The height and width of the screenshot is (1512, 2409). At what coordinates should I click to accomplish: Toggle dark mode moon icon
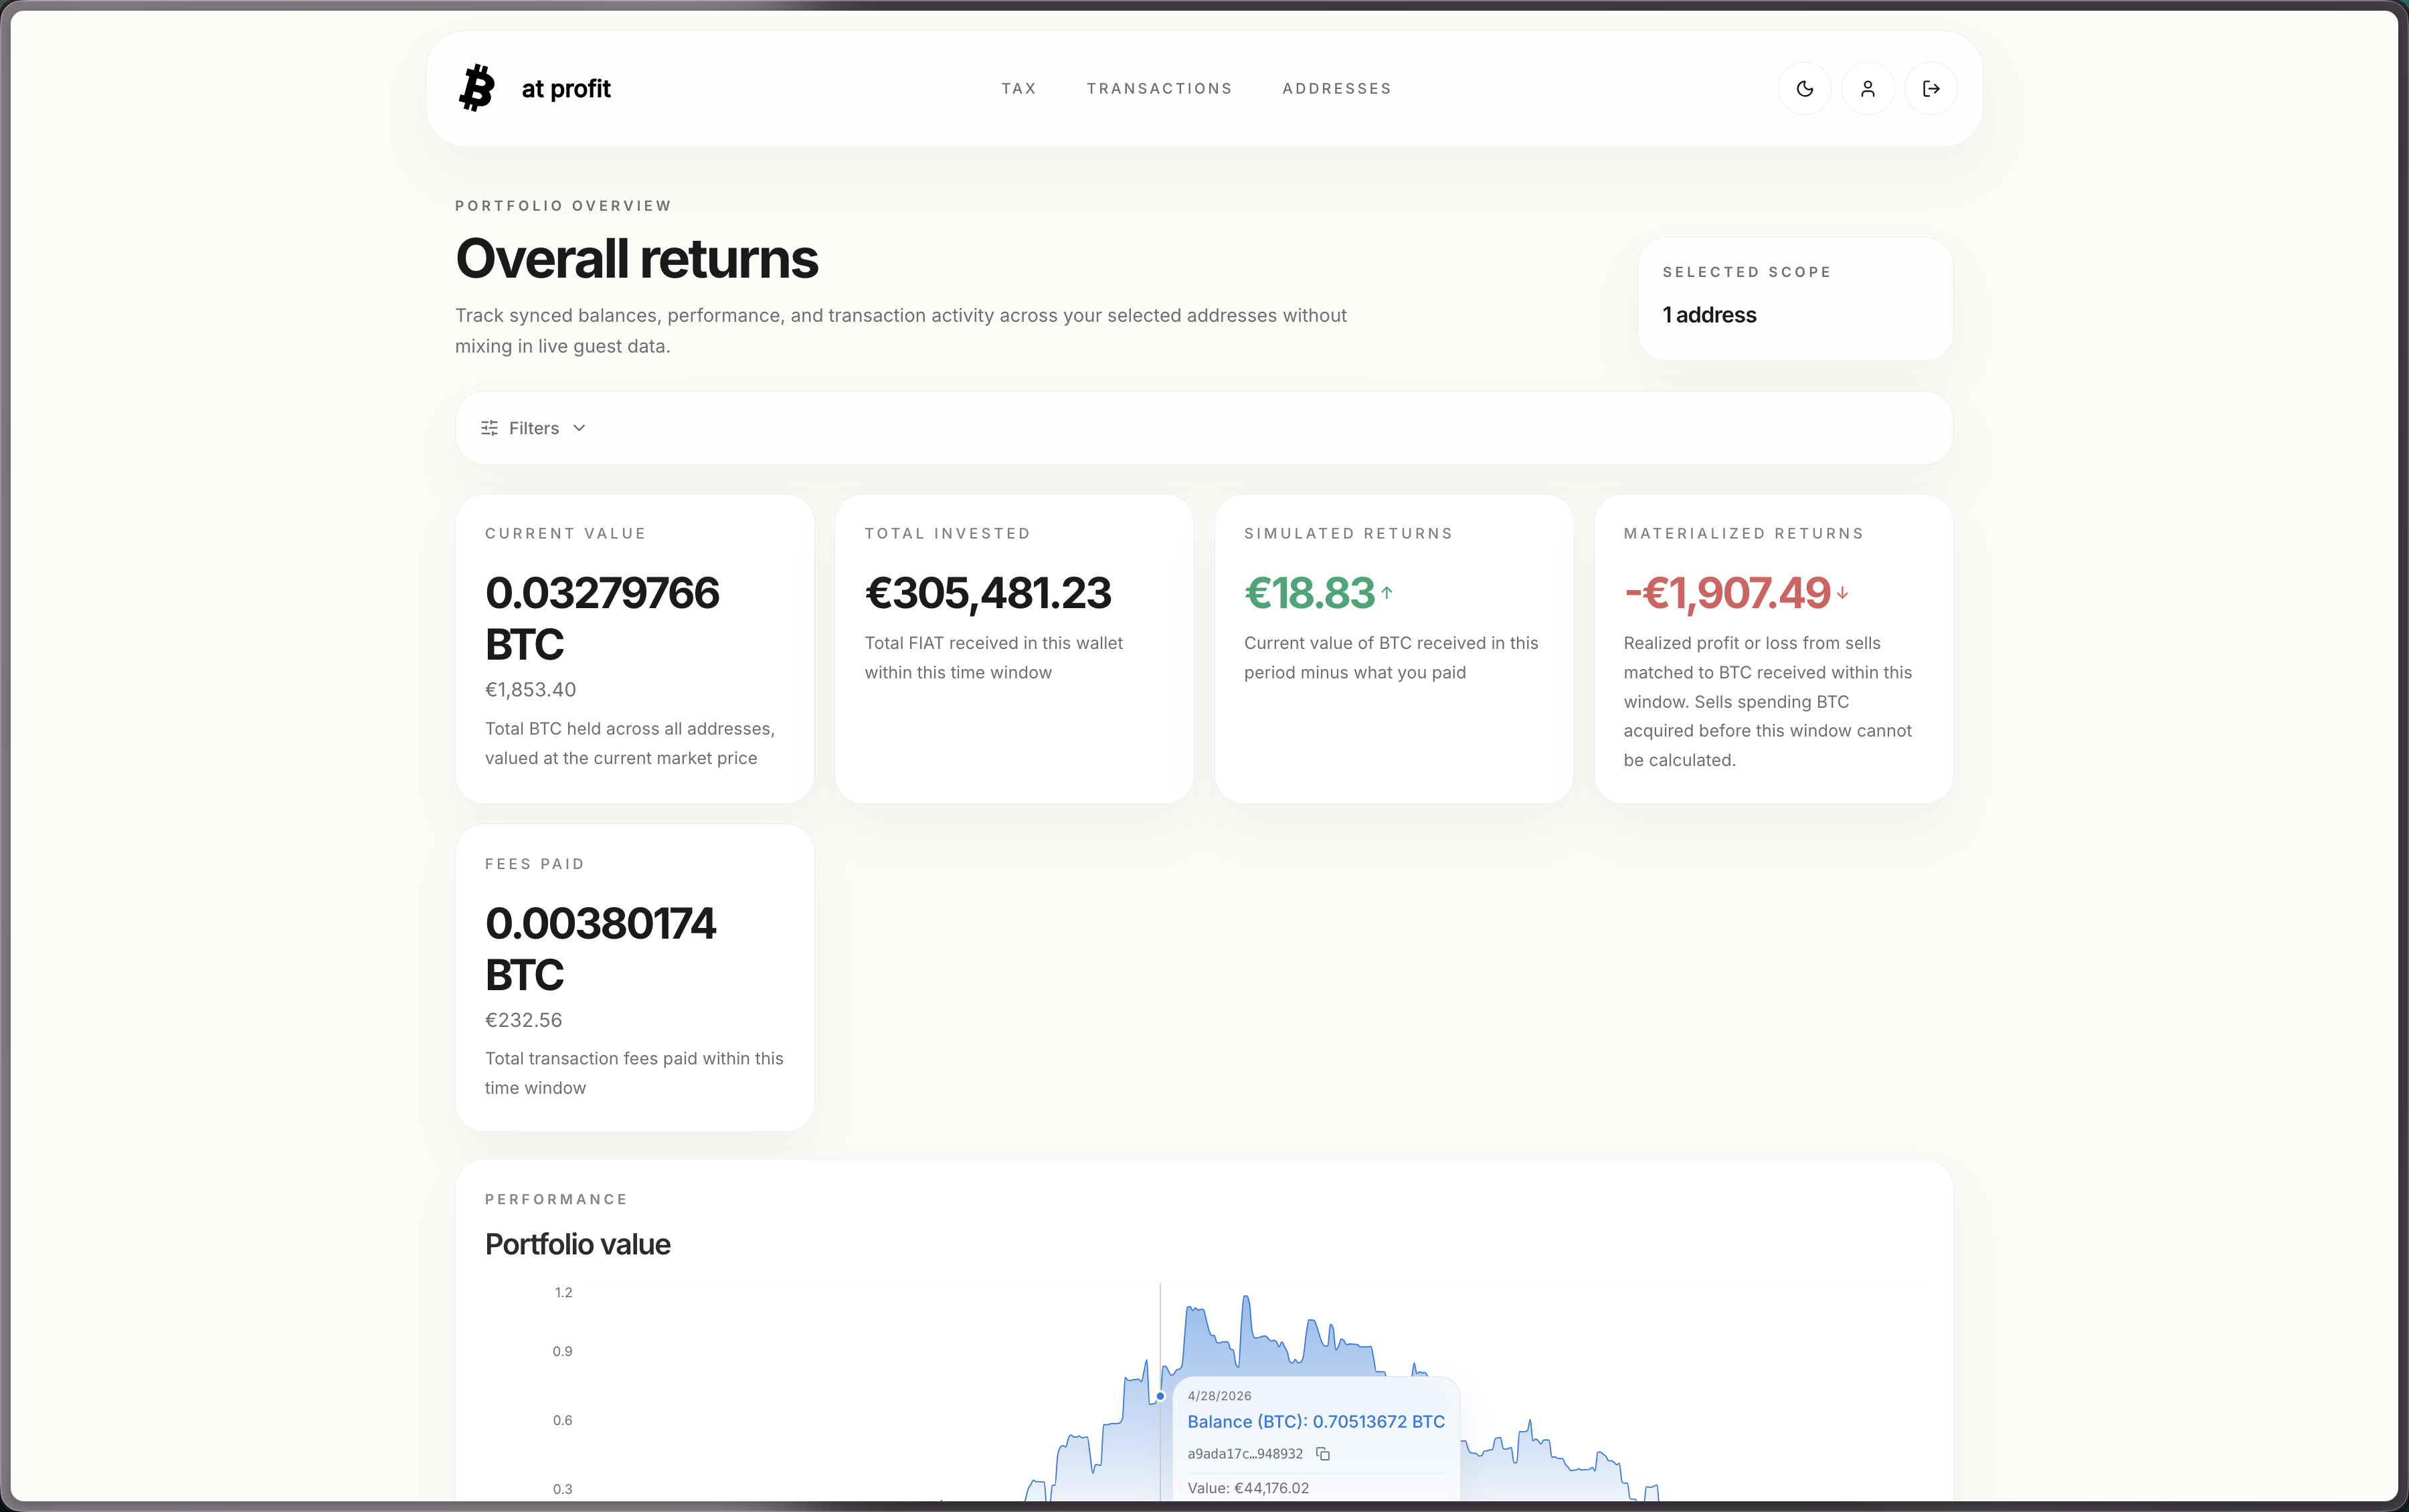[1804, 89]
